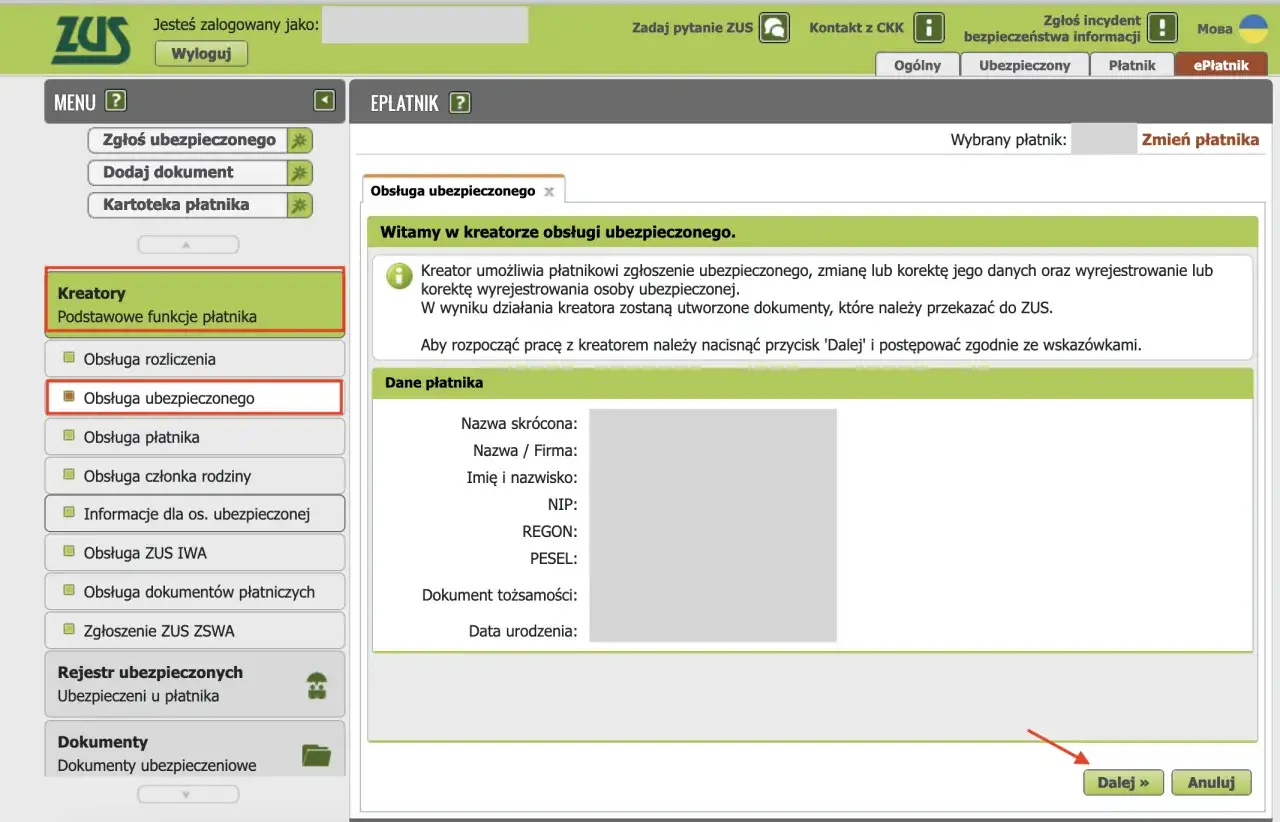
Task: Open the Zmień płatnika link
Action: coord(1200,140)
